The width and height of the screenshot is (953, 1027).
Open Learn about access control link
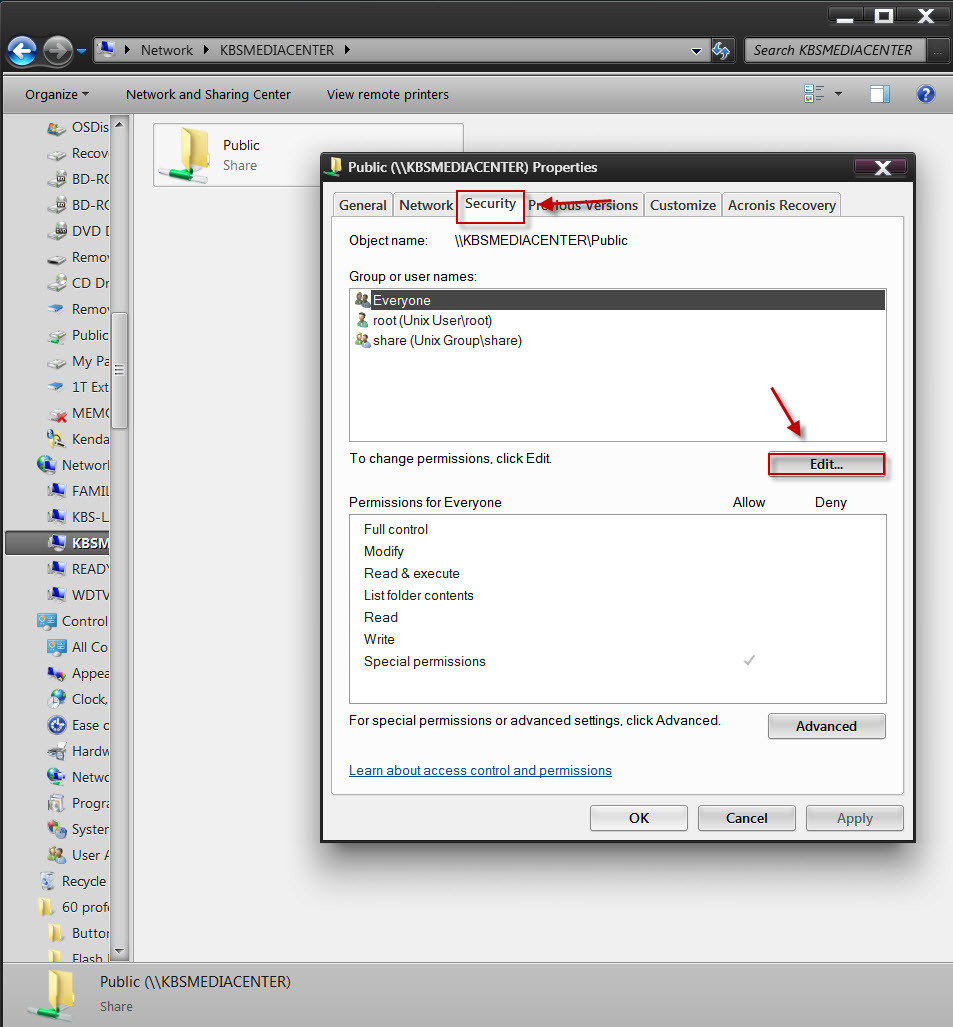(x=480, y=770)
